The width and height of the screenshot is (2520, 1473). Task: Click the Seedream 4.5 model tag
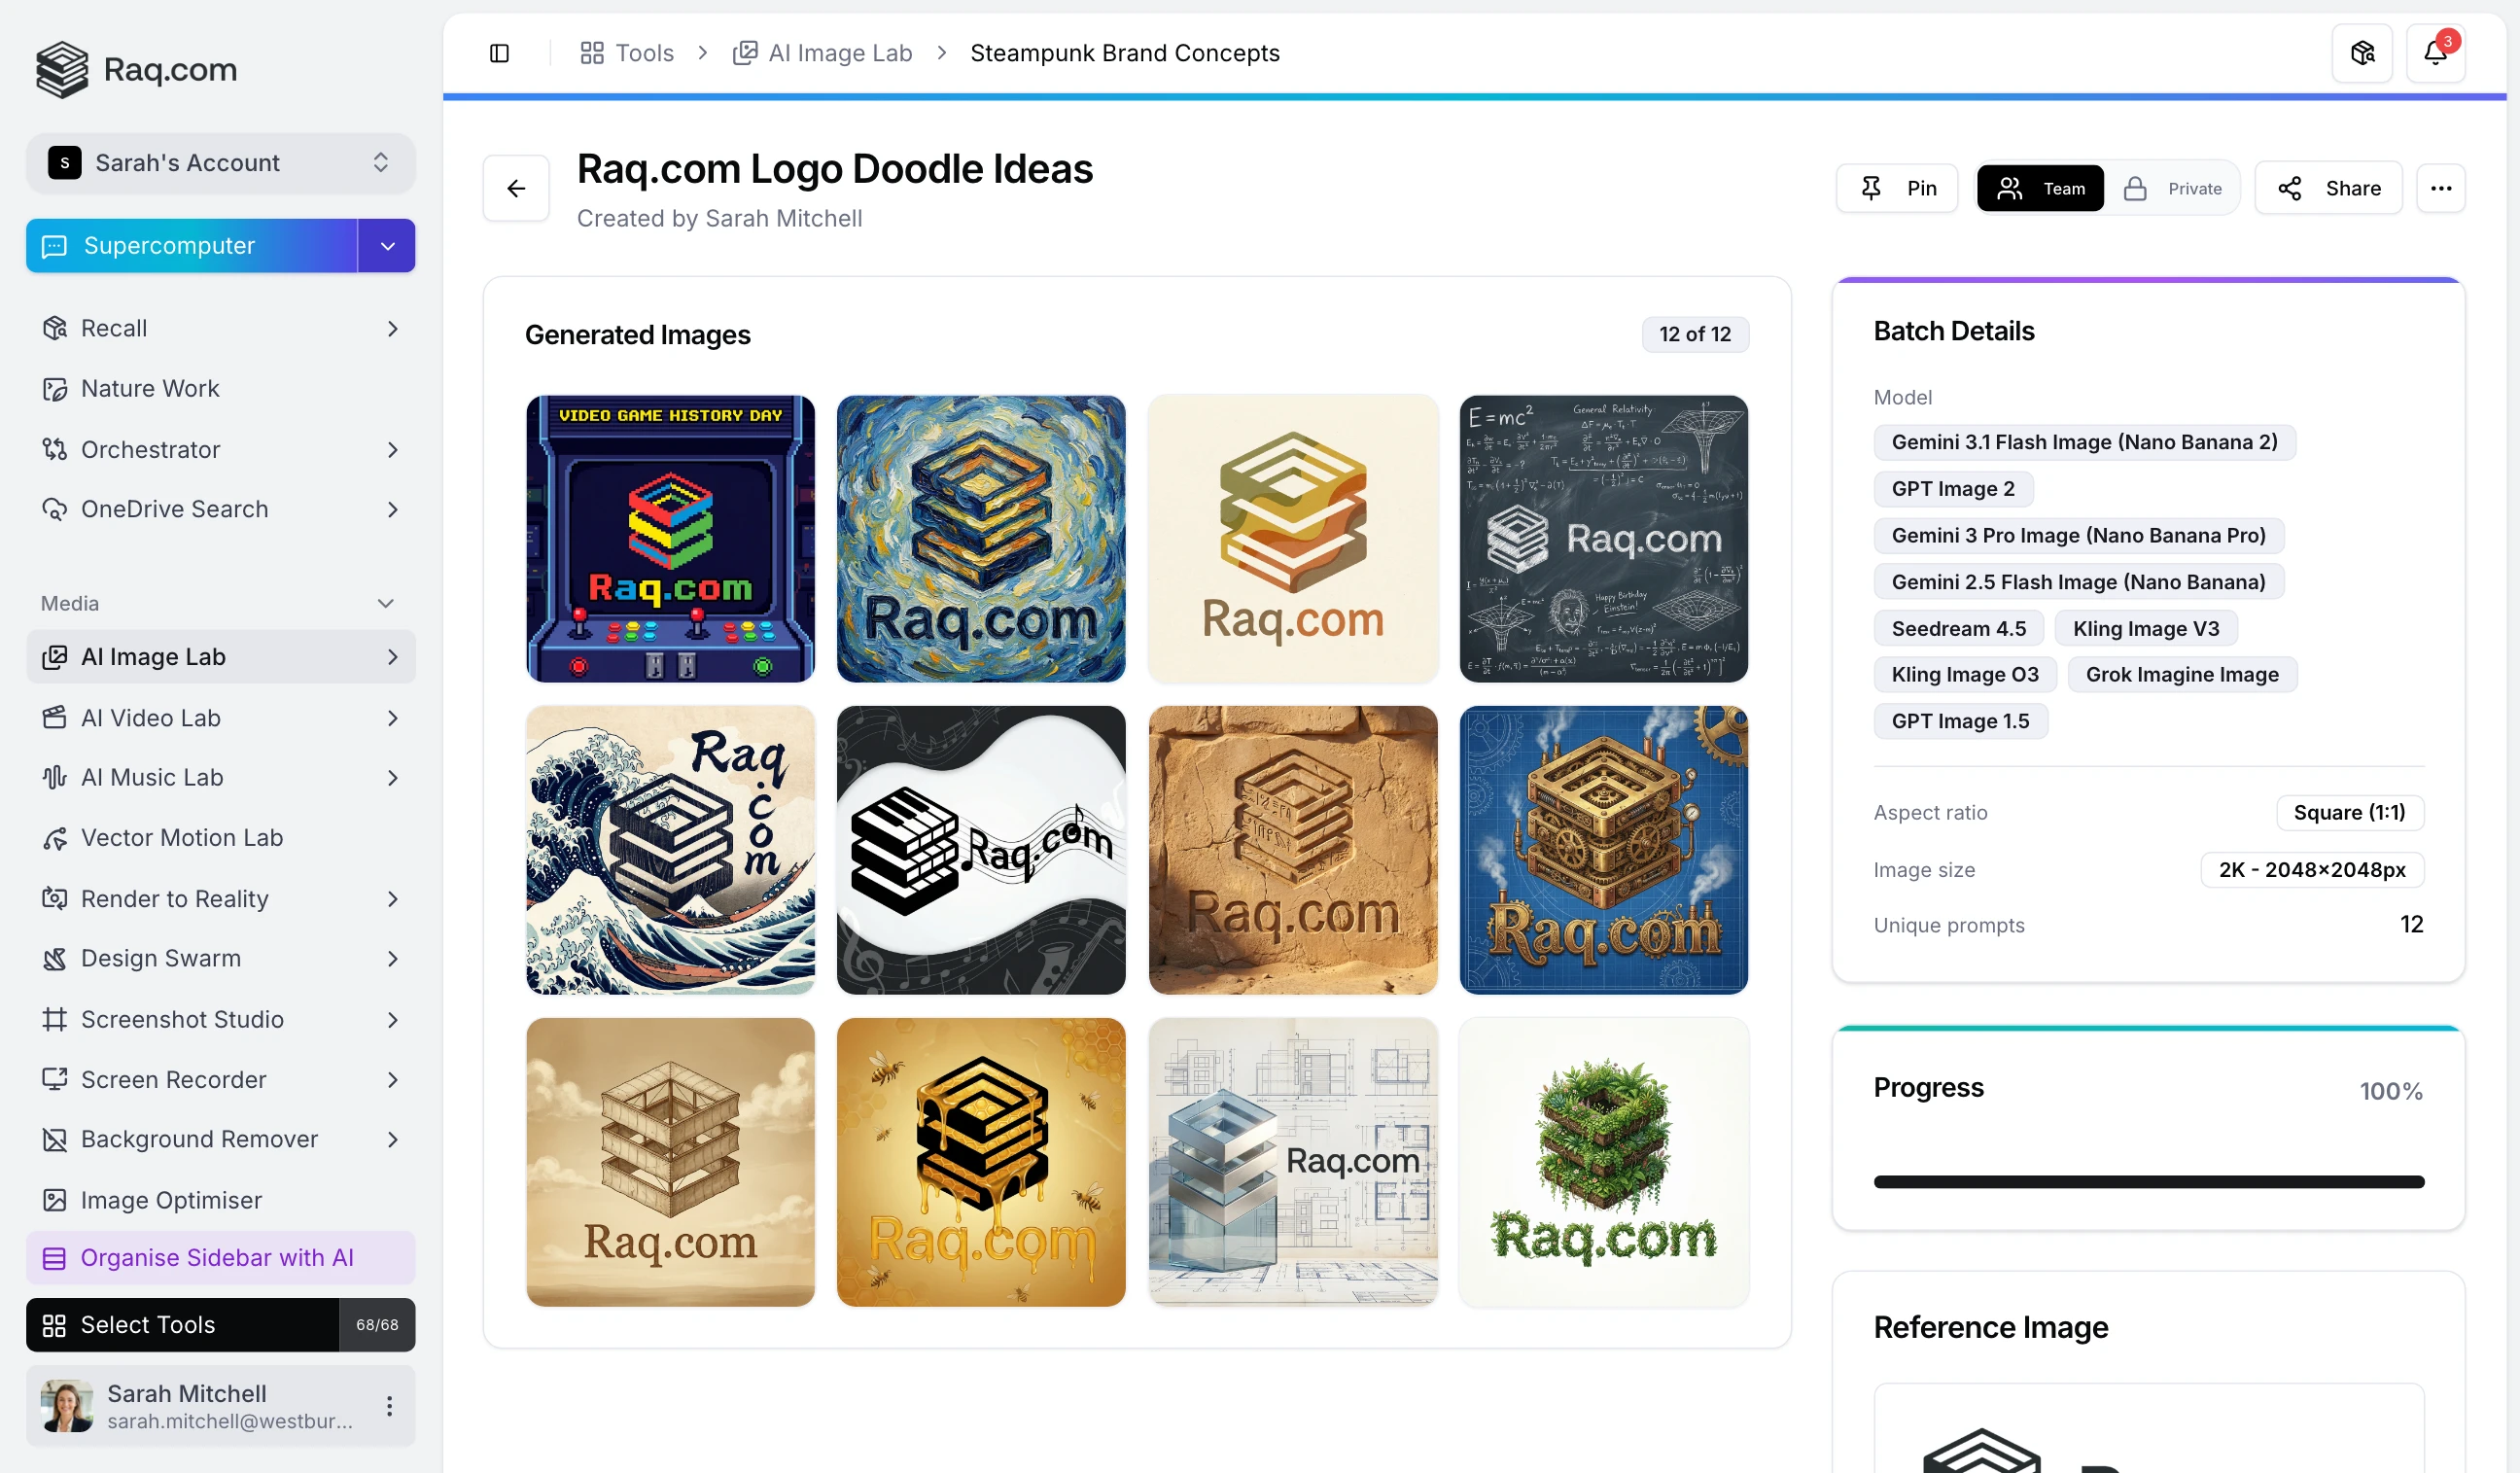pyautogui.click(x=1958, y=629)
